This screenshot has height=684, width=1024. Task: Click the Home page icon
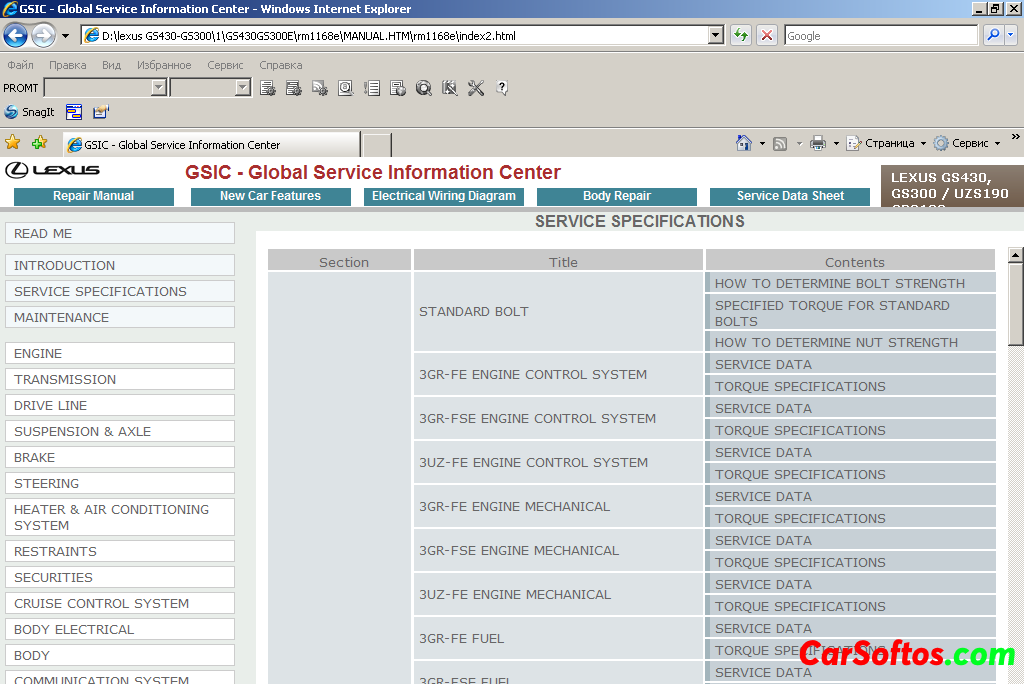tap(743, 143)
